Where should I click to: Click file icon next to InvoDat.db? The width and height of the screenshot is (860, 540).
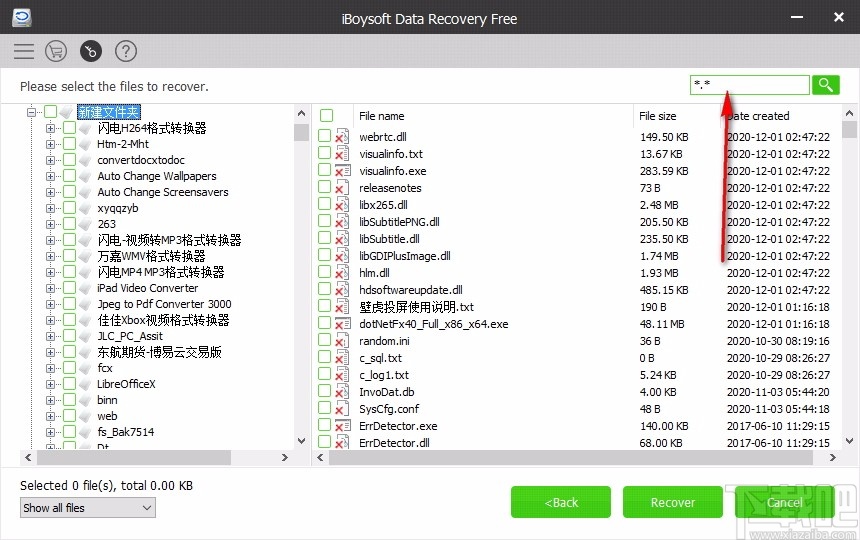(x=342, y=391)
